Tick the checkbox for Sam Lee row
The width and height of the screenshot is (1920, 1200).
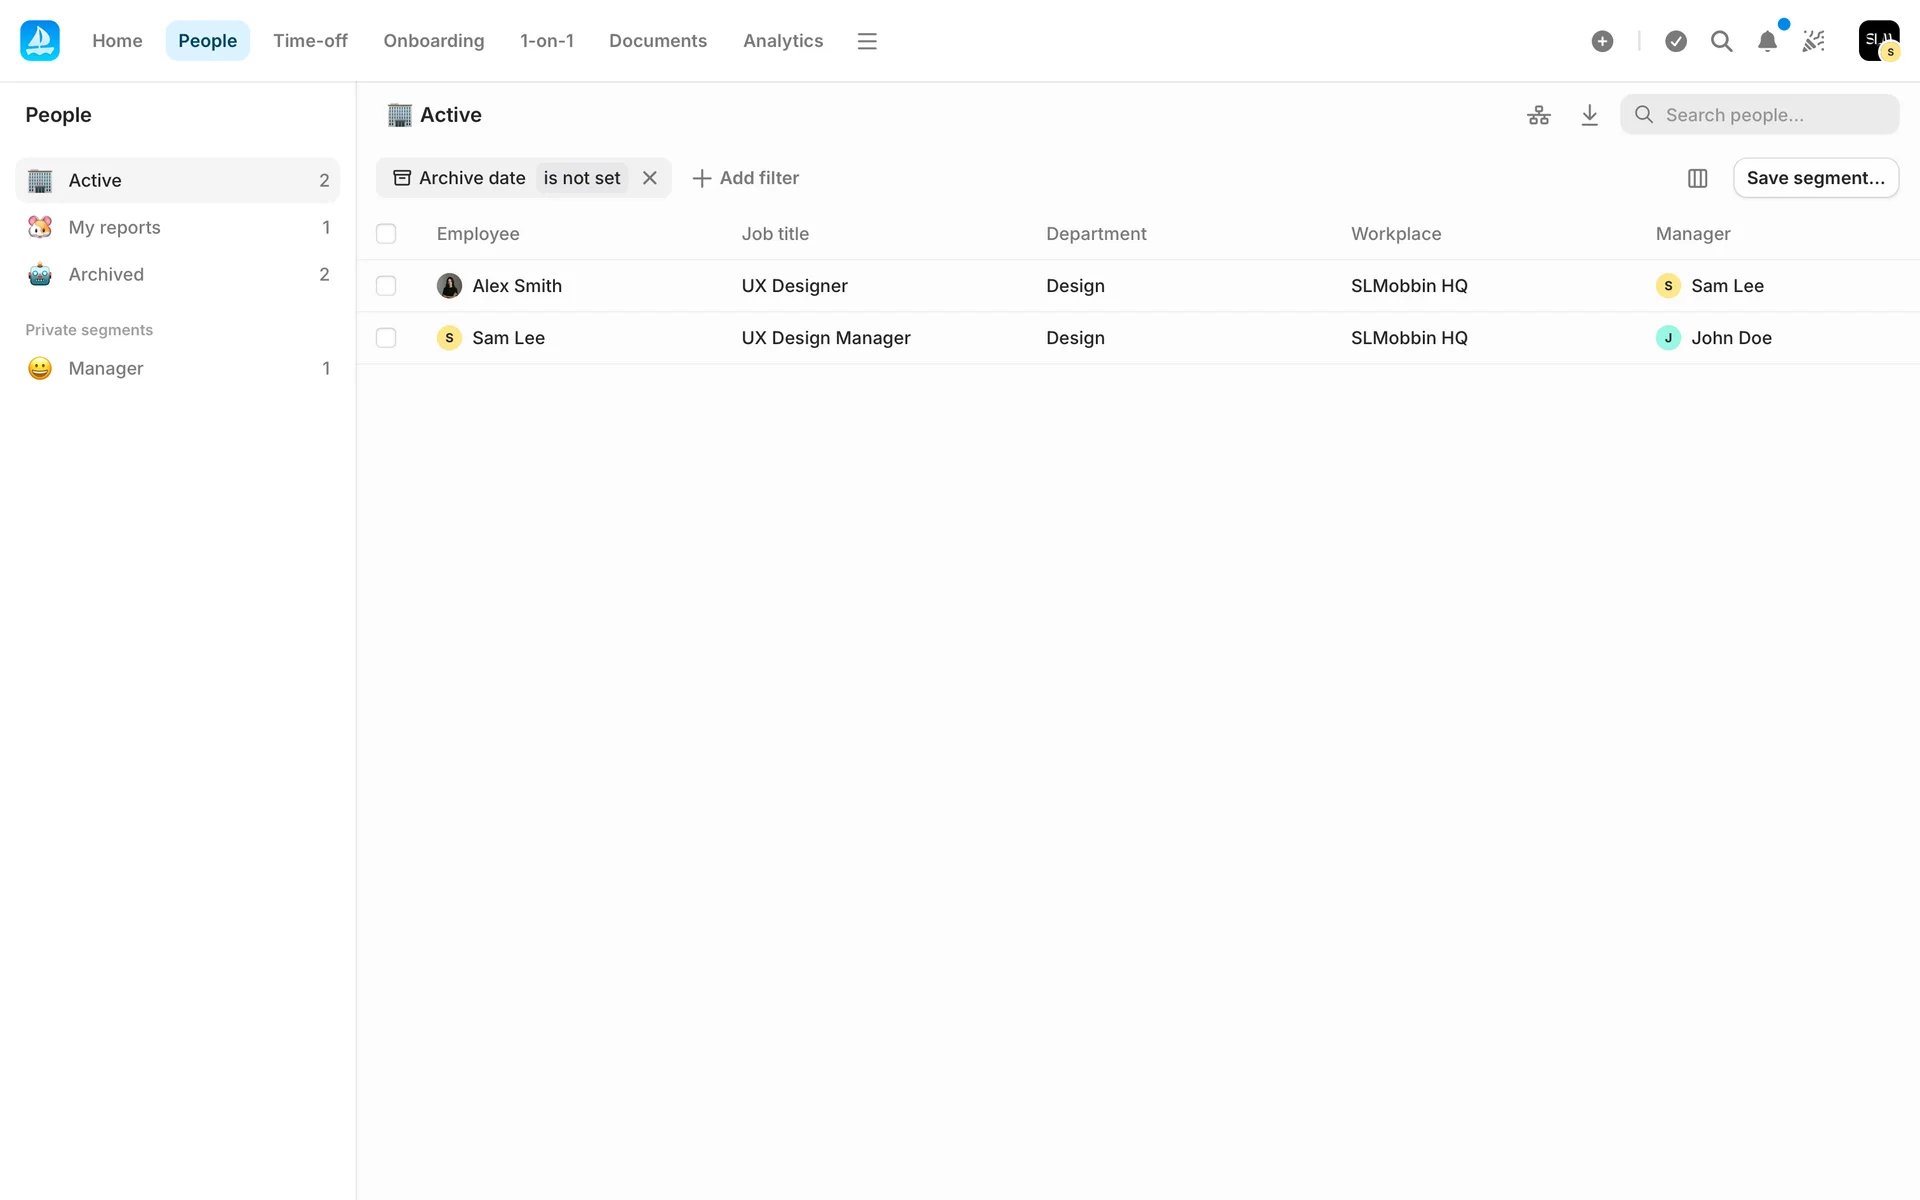coord(386,338)
